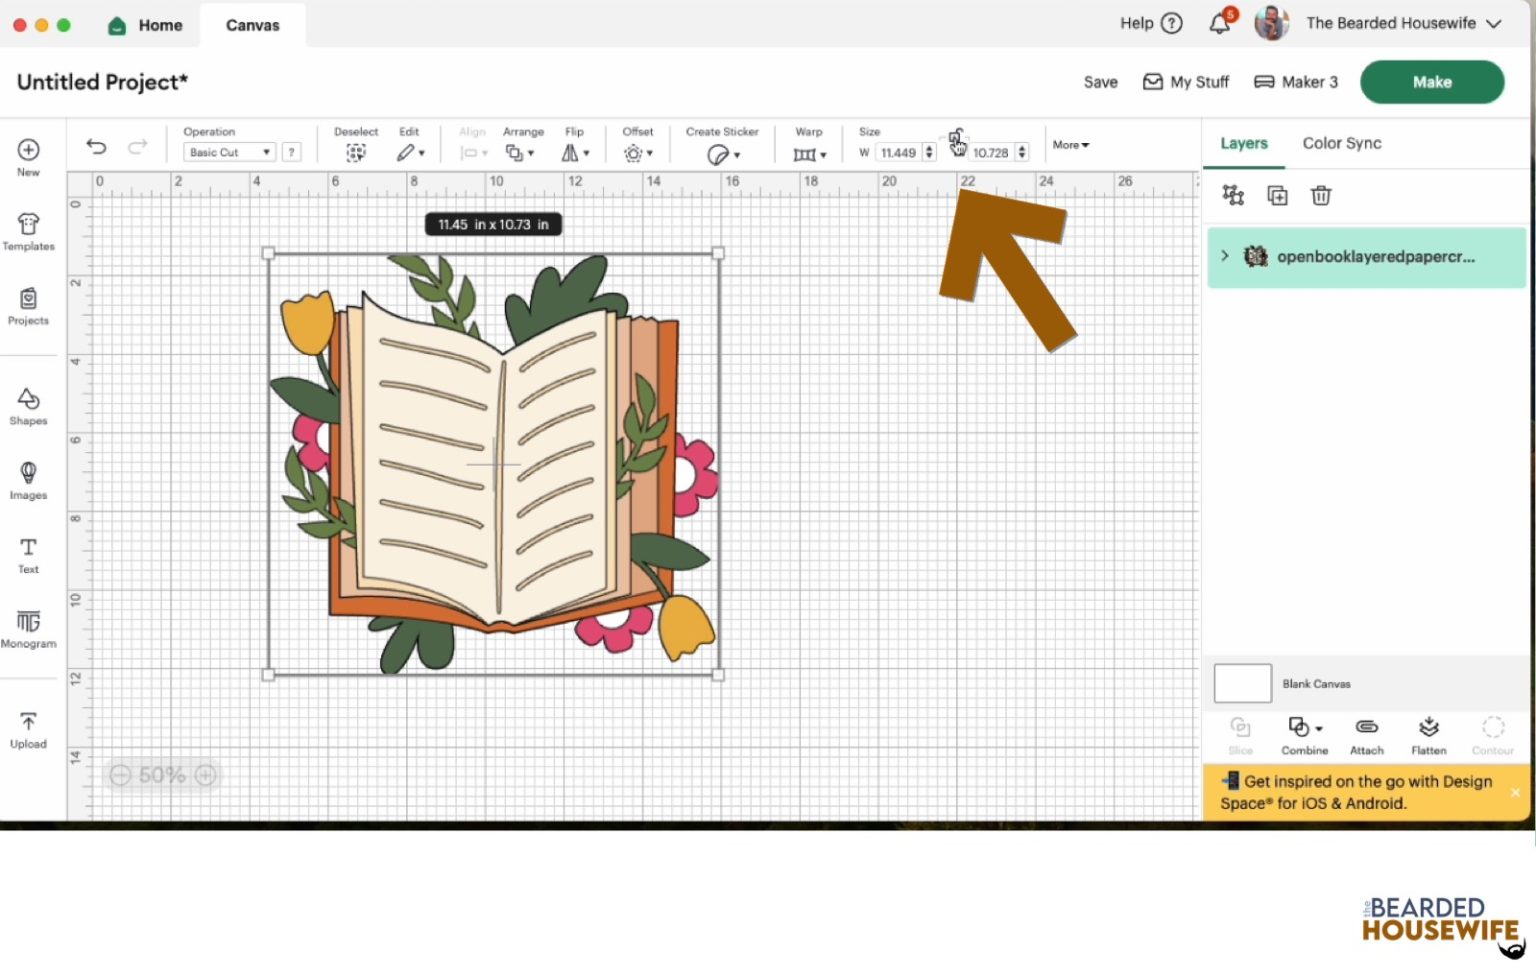Select the Shapes tool in the sidebar

tap(28, 405)
